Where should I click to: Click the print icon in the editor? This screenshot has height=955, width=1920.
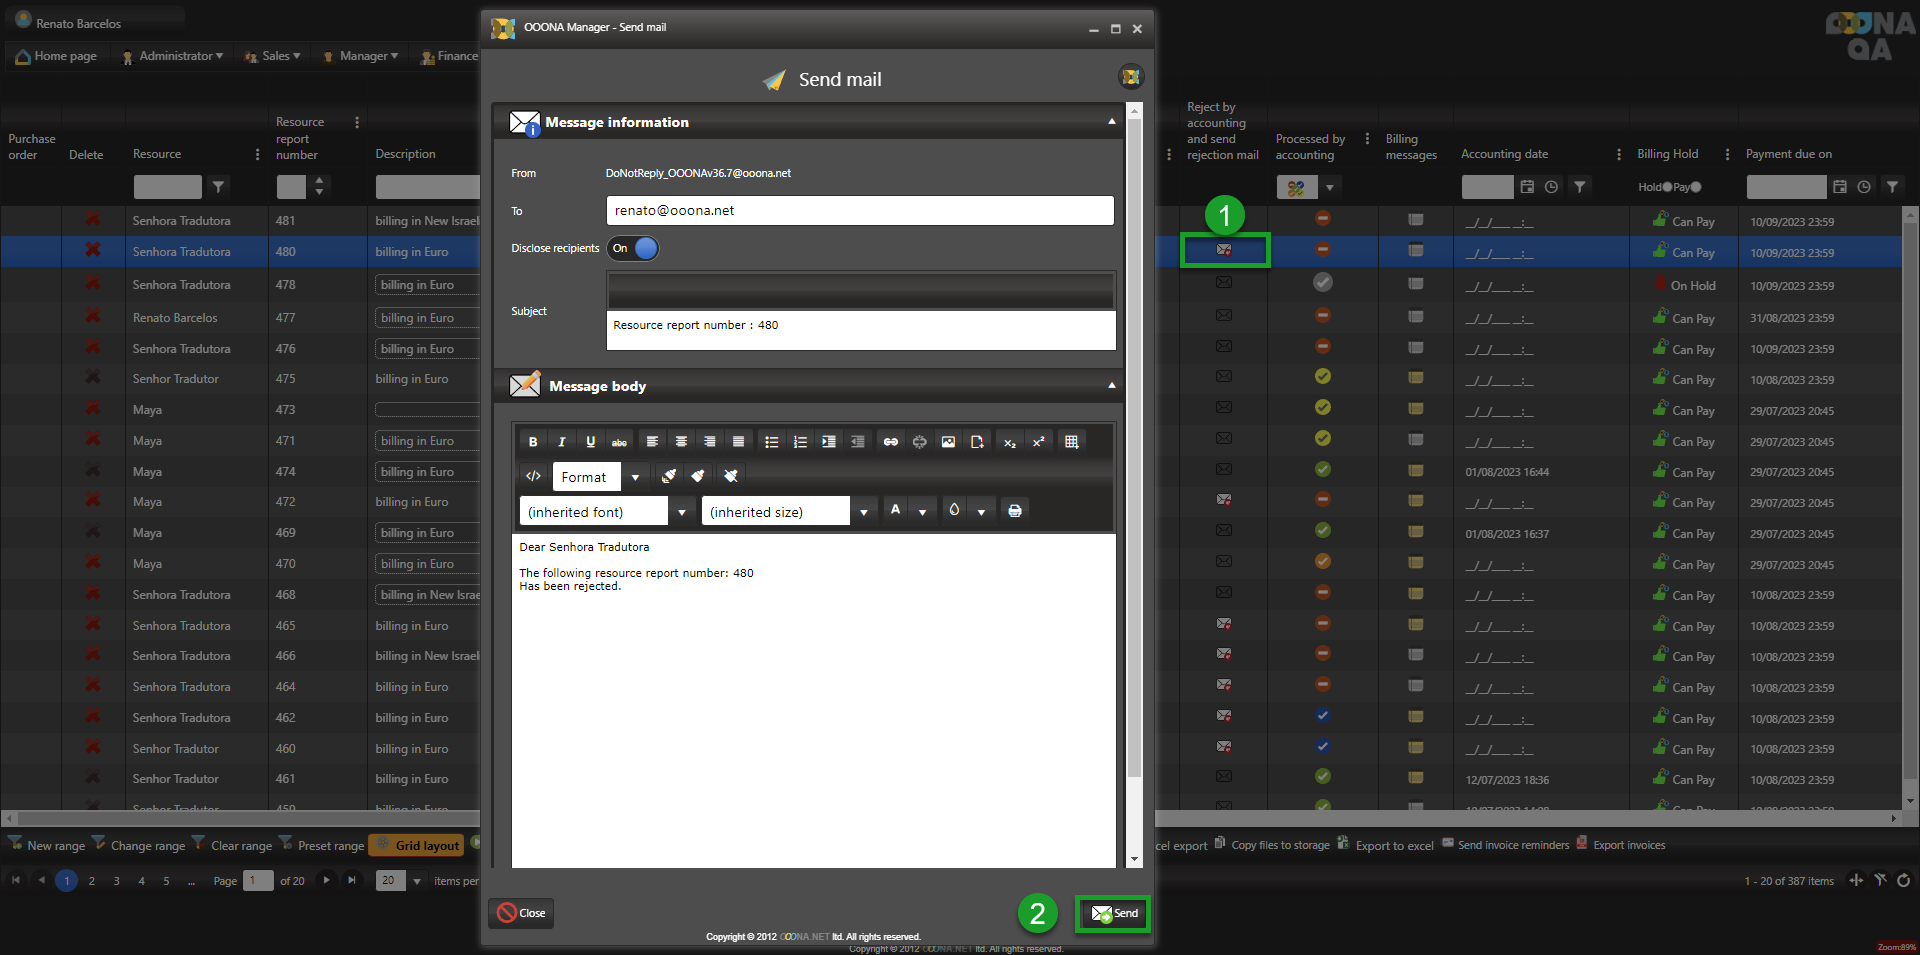pyautogui.click(x=1015, y=511)
